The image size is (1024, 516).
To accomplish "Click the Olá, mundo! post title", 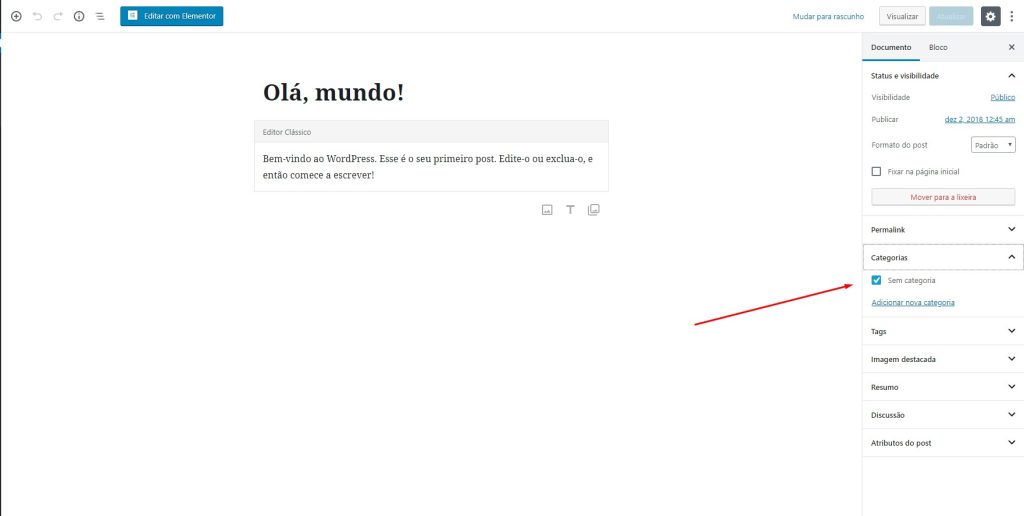I will coord(333,93).
